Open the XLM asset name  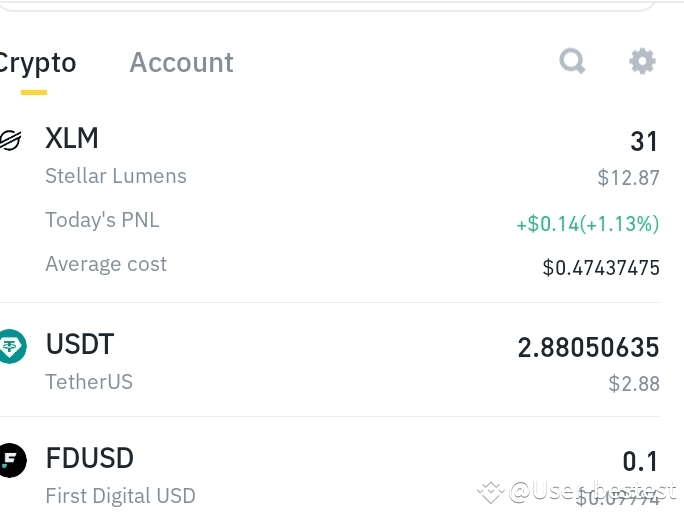click(72, 138)
